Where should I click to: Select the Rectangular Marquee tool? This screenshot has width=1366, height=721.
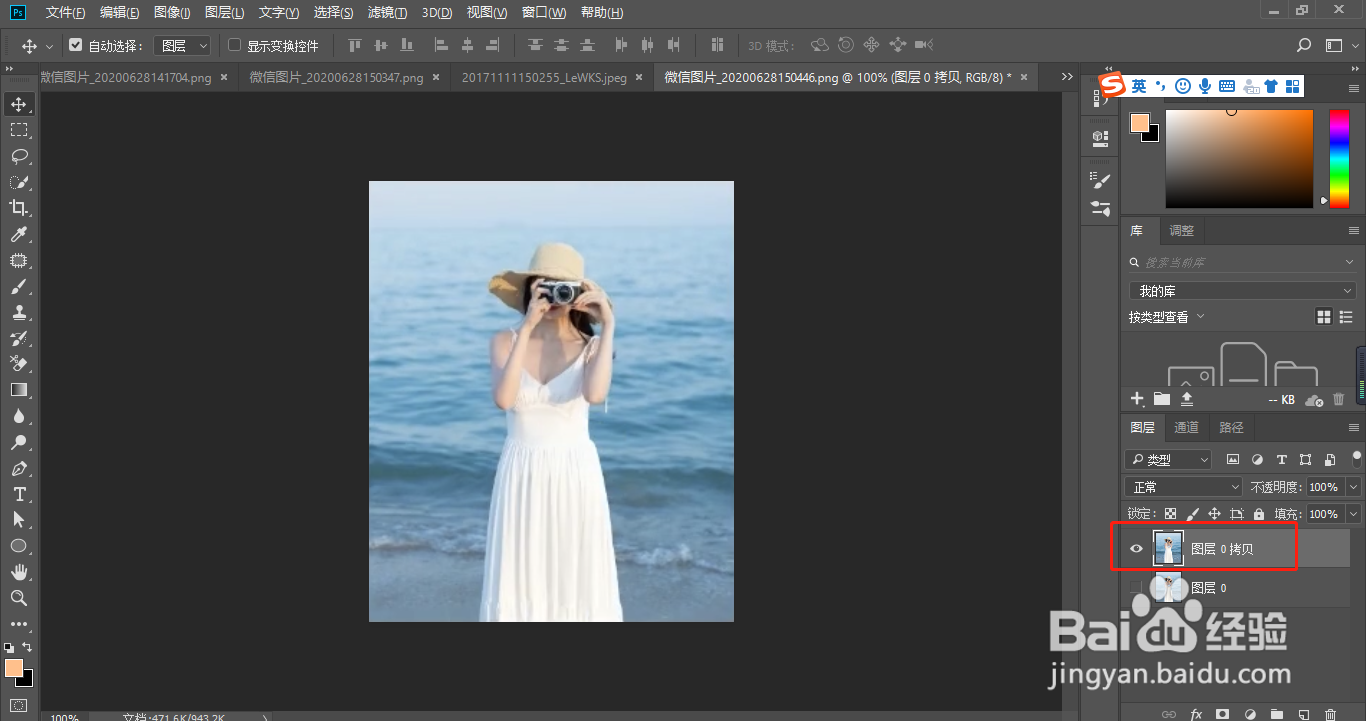click(x=19, y=130)
